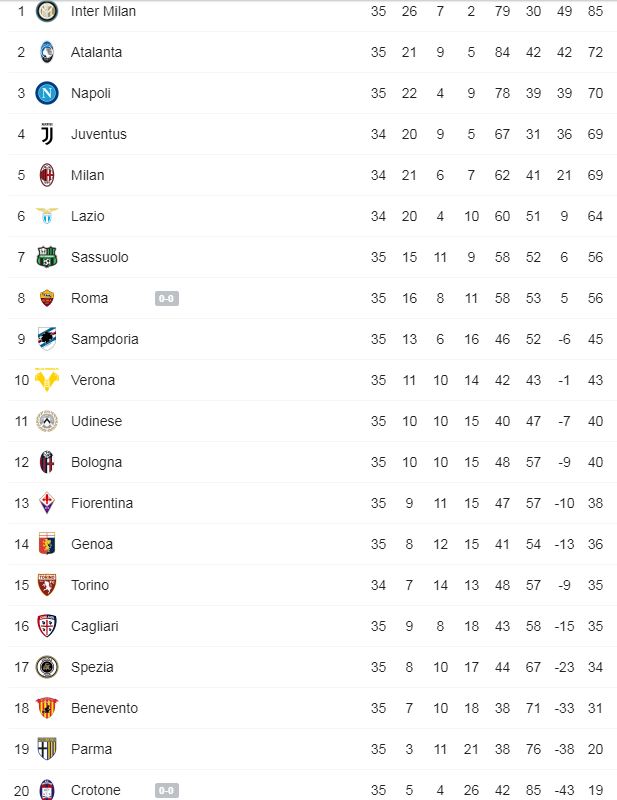
Task: Click the Fiorentina club crest
Action: [x=47, y=503]
